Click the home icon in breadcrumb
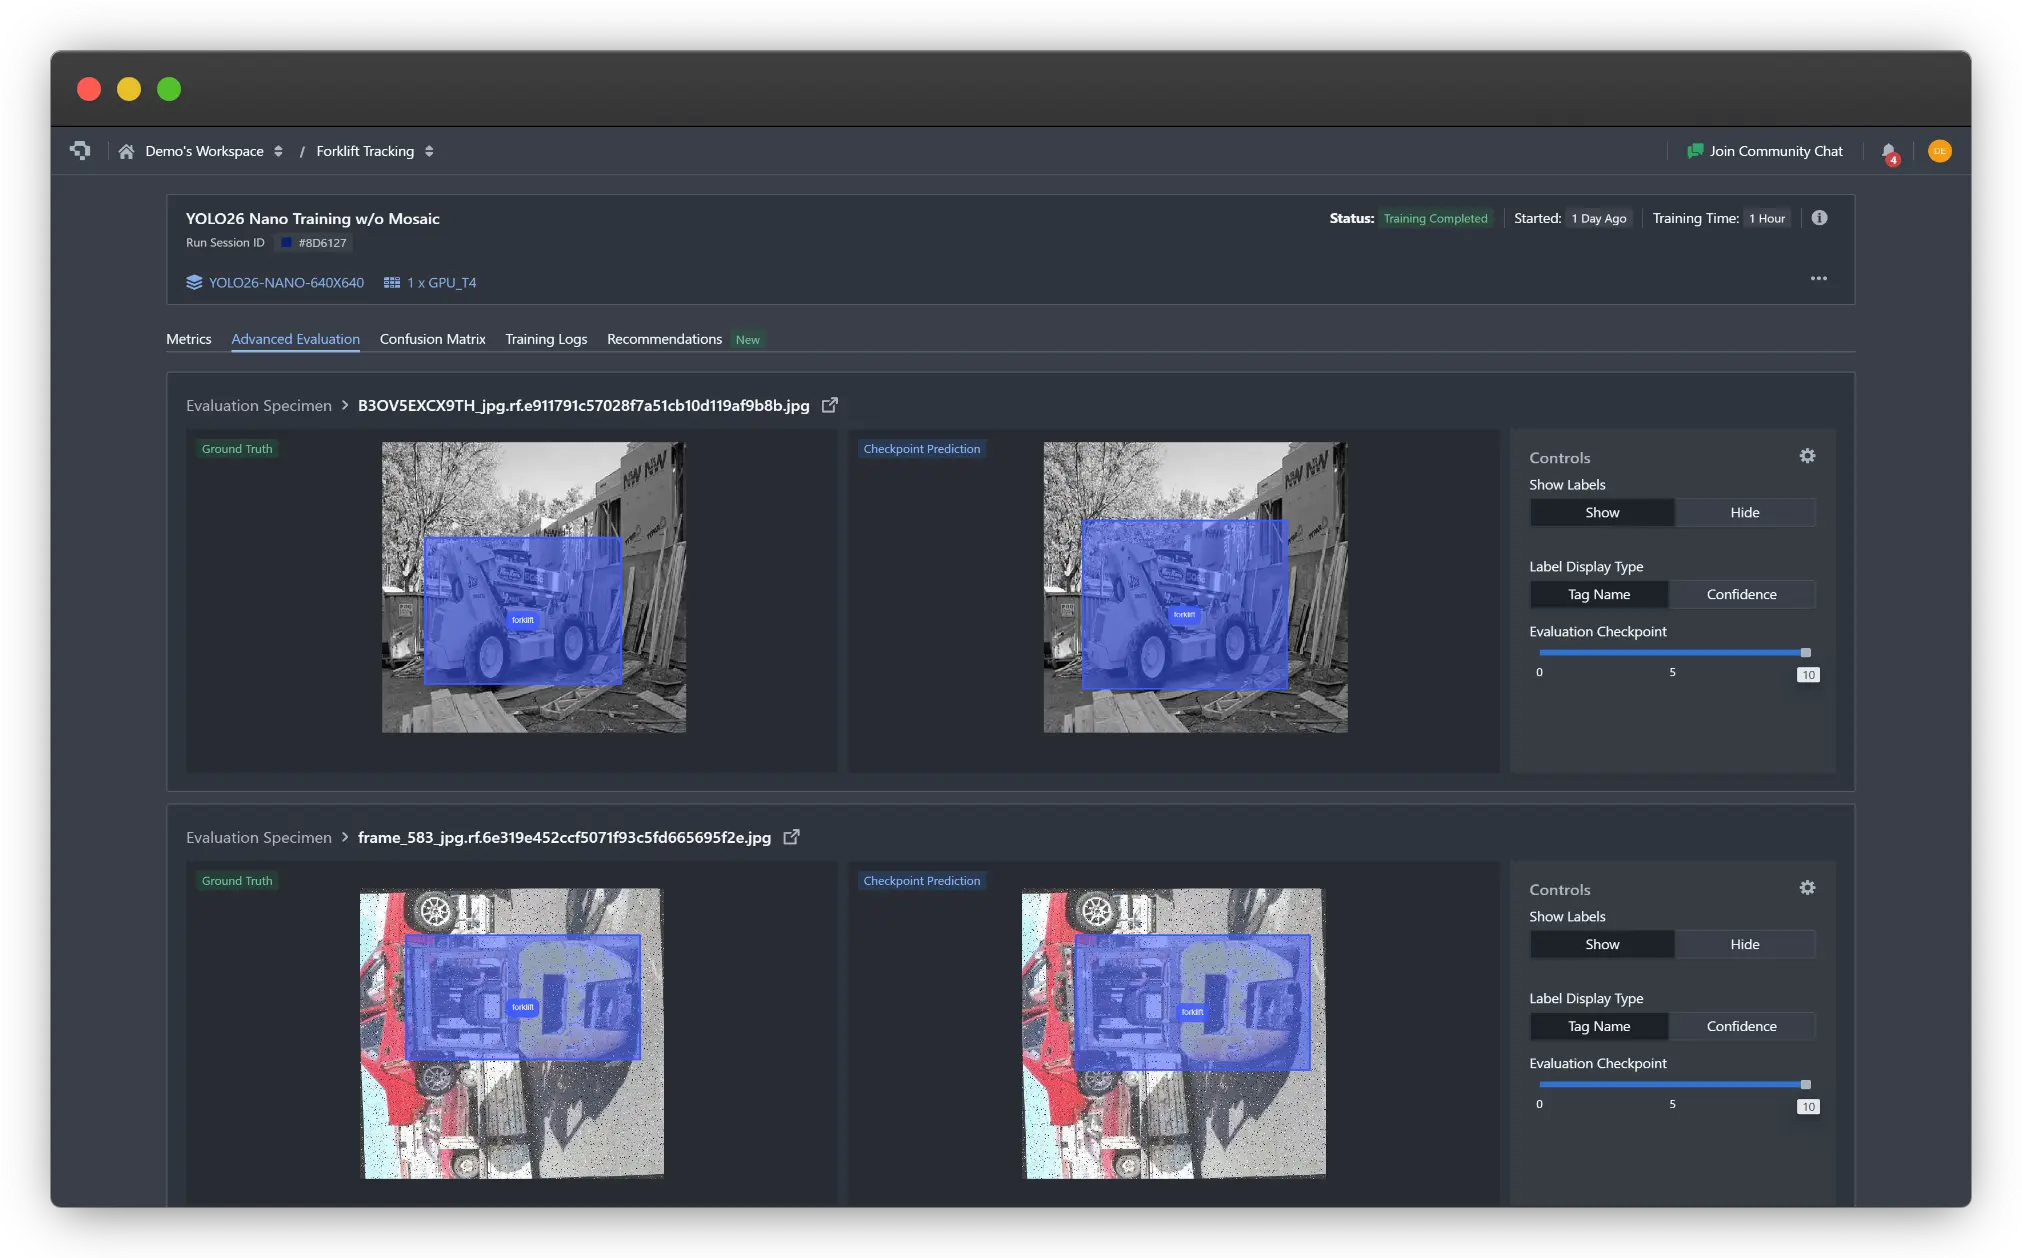Viewport: 2022px width, 1258px height. click(126, 152)
